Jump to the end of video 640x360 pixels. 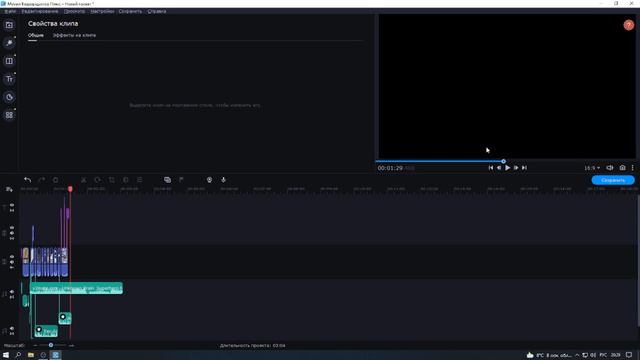click(x=524, y=168)
